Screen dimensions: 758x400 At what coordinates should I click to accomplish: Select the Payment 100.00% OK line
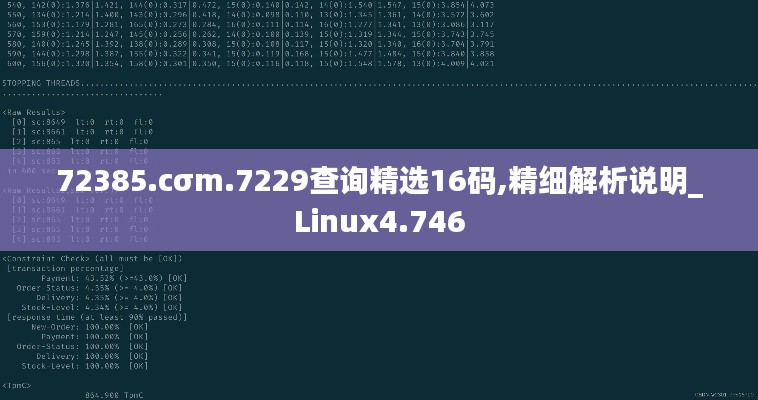click(95, 337)
